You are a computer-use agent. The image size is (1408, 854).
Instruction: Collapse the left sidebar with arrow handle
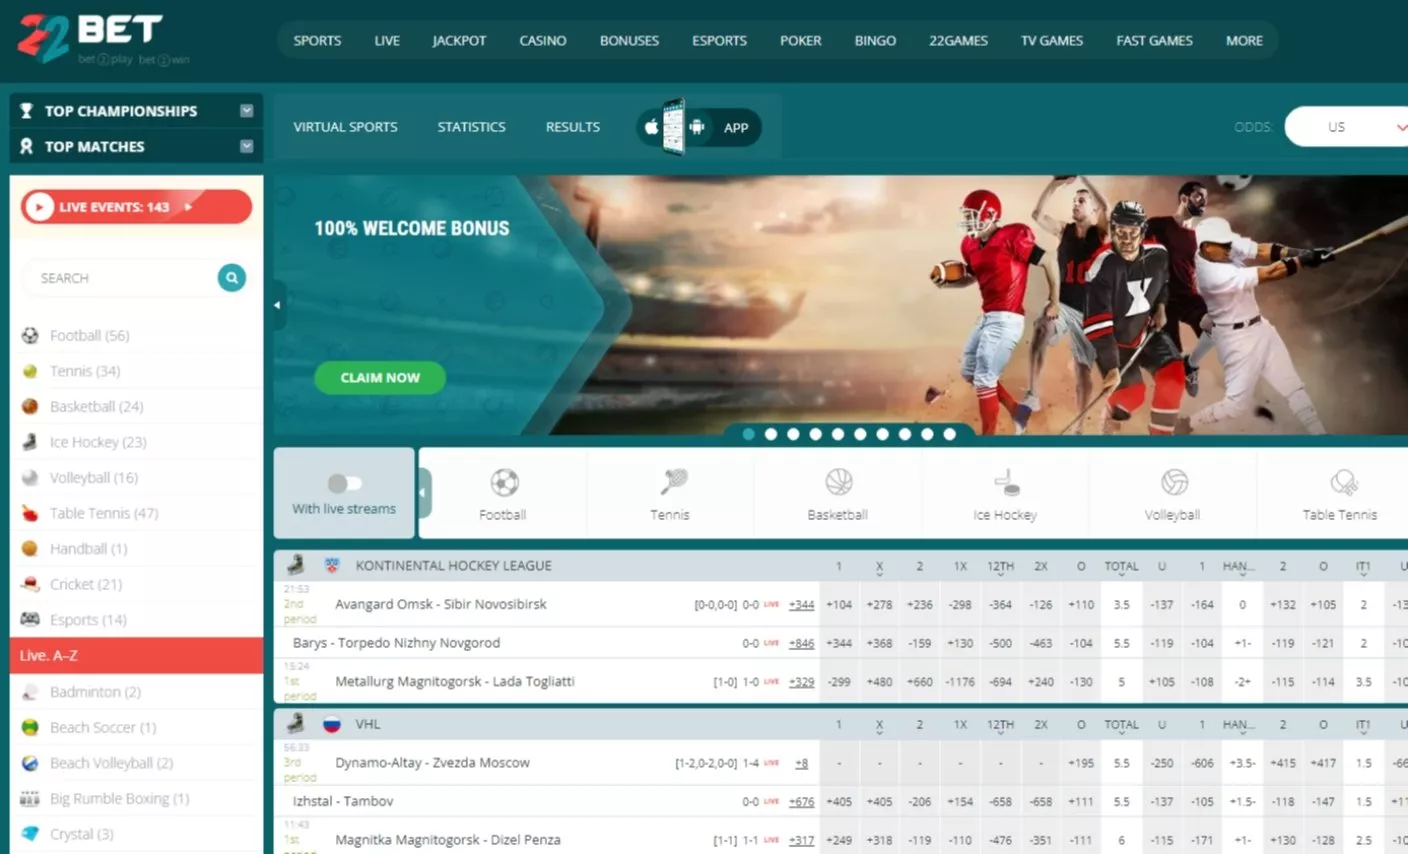(278, 305)
